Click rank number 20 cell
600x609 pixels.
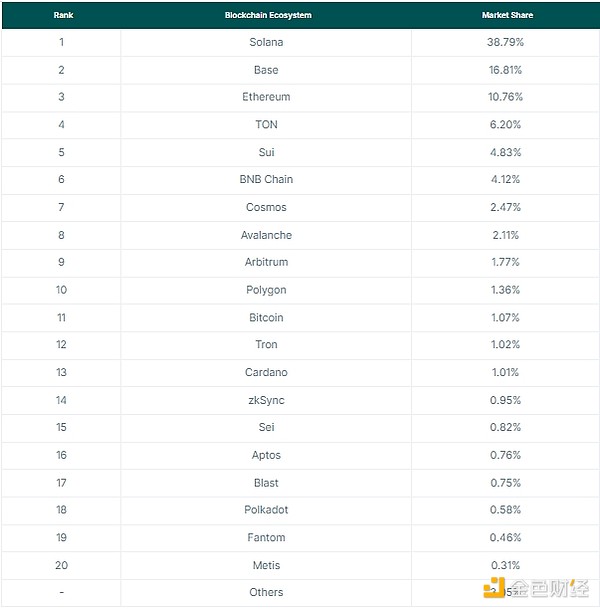pyautogui.click(x=62, y=565)
